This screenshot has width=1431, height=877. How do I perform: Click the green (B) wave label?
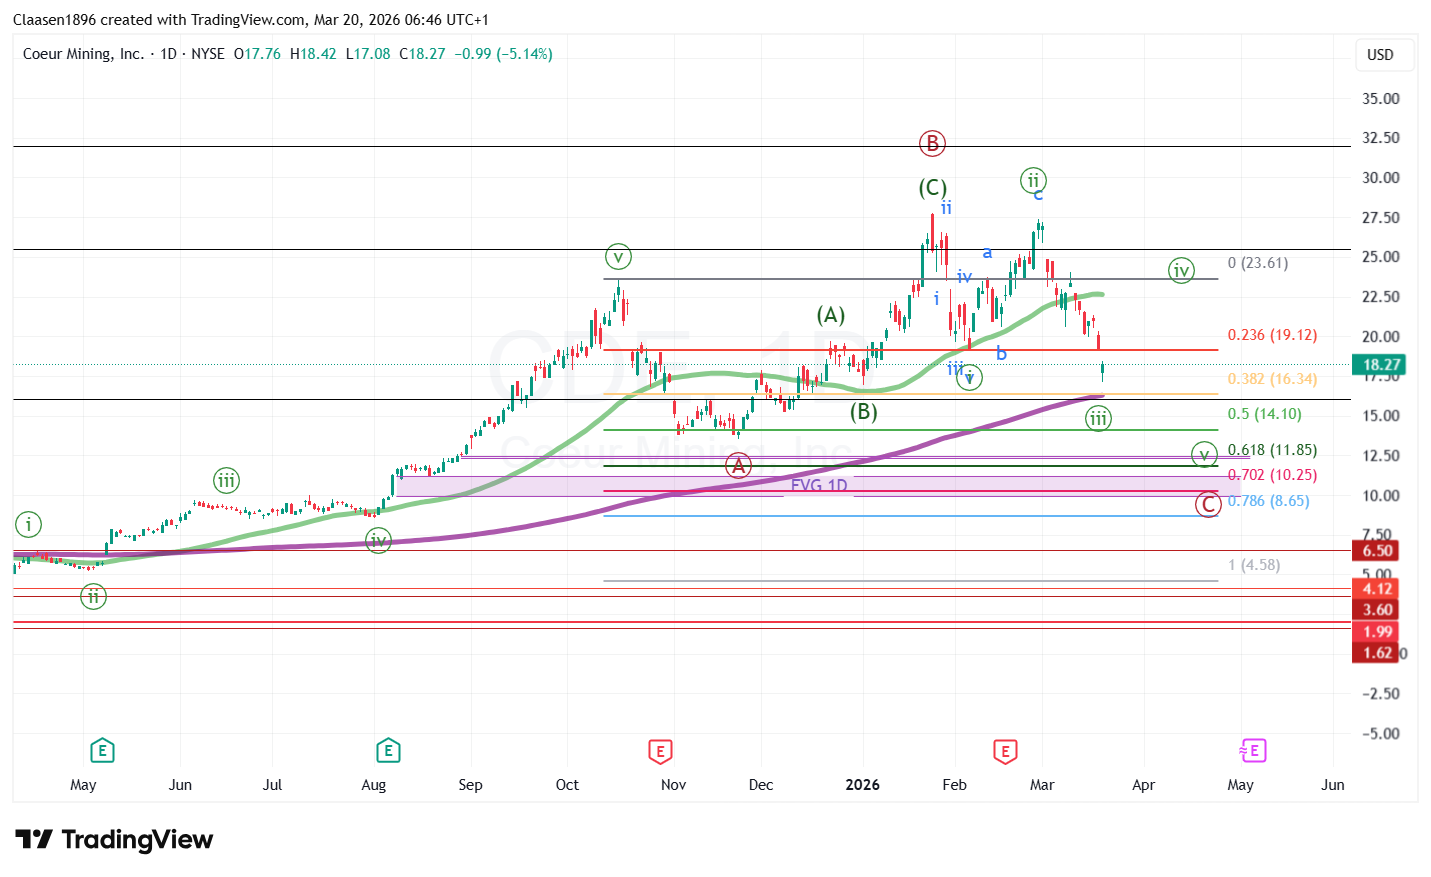click(864, 411)
